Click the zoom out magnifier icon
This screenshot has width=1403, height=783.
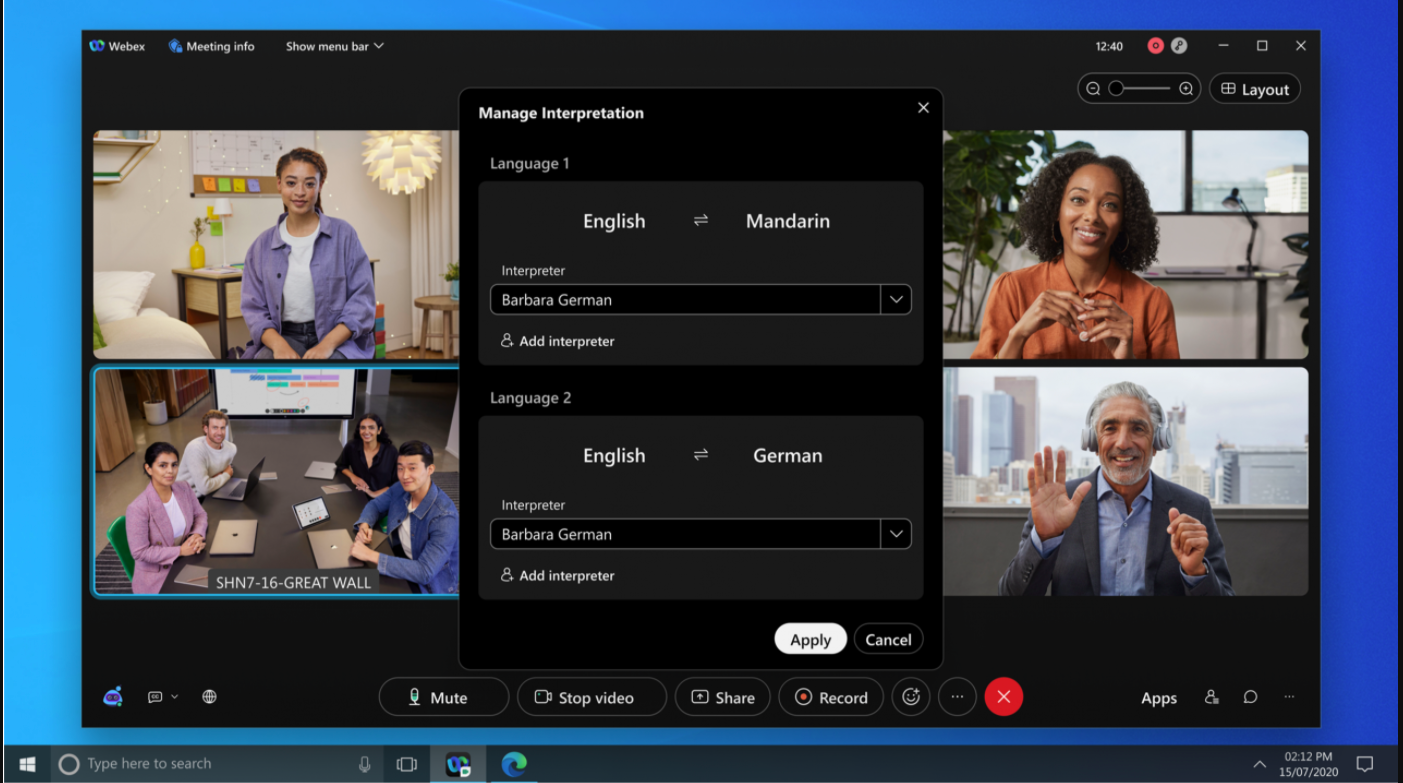[1093, 89]
